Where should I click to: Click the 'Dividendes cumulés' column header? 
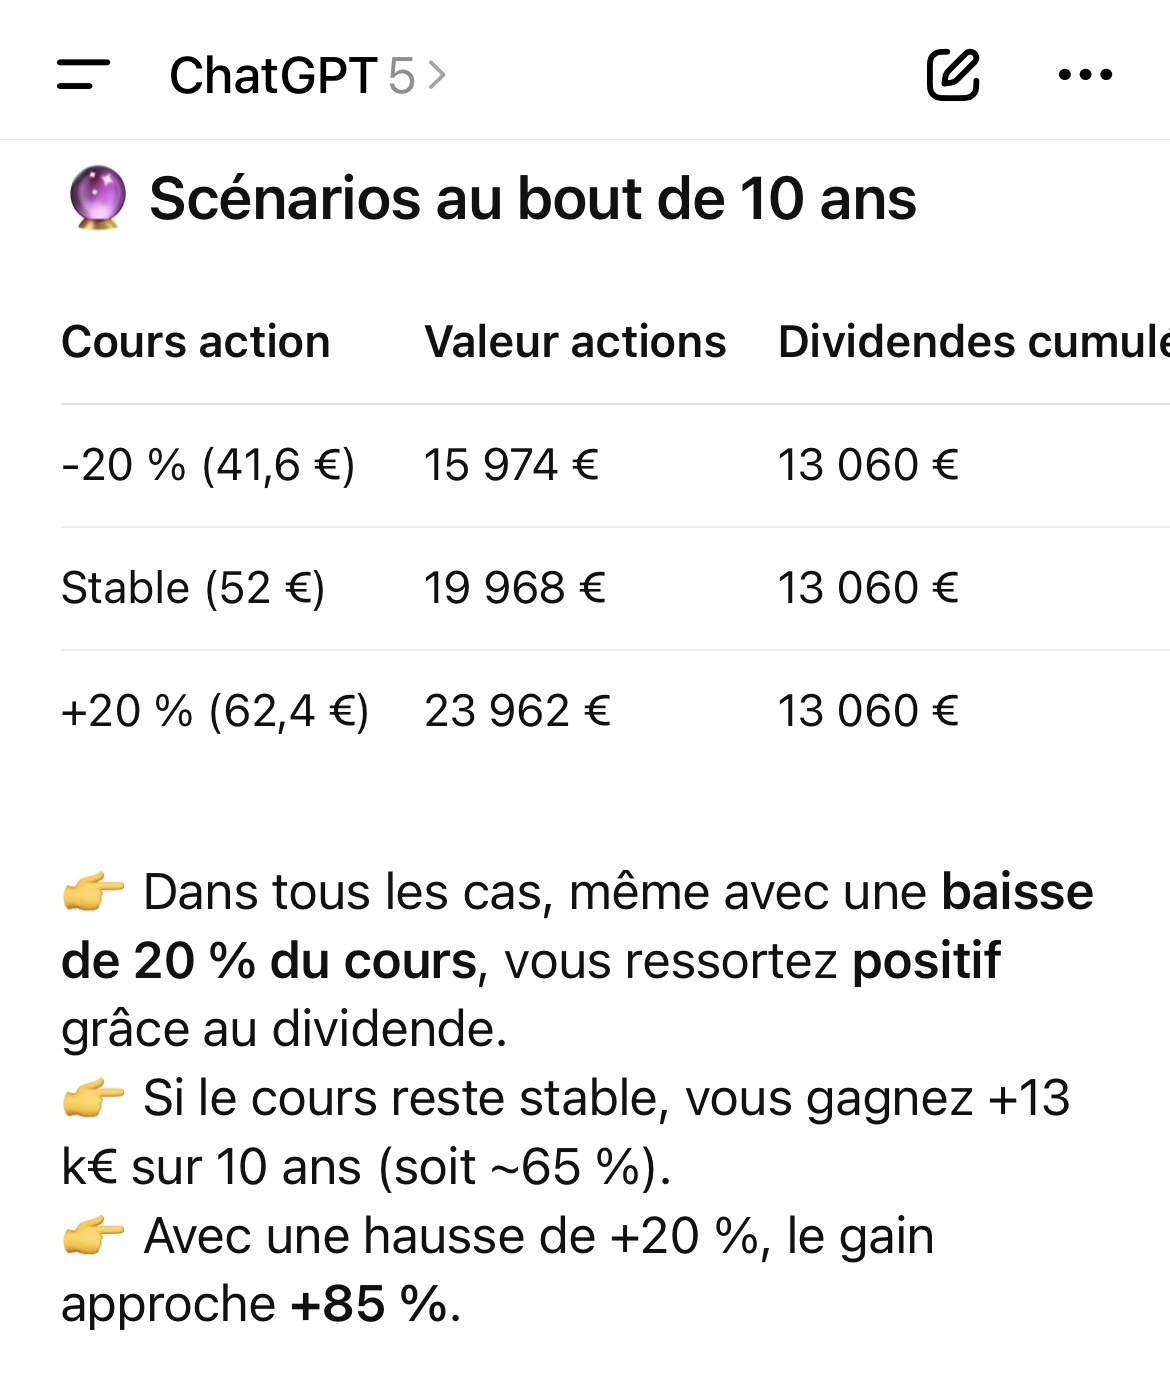[972, 342]
